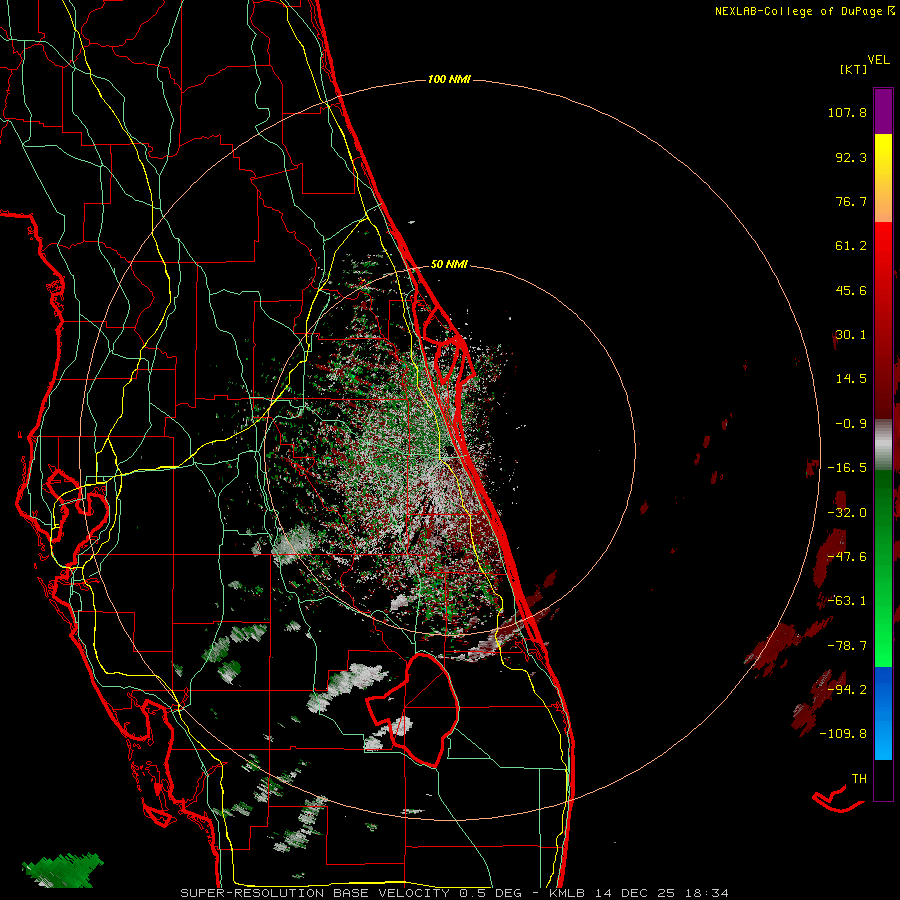900x900 pixels.
Task: Click the 107.8 velocity scale value
Action: pos(847,112)
